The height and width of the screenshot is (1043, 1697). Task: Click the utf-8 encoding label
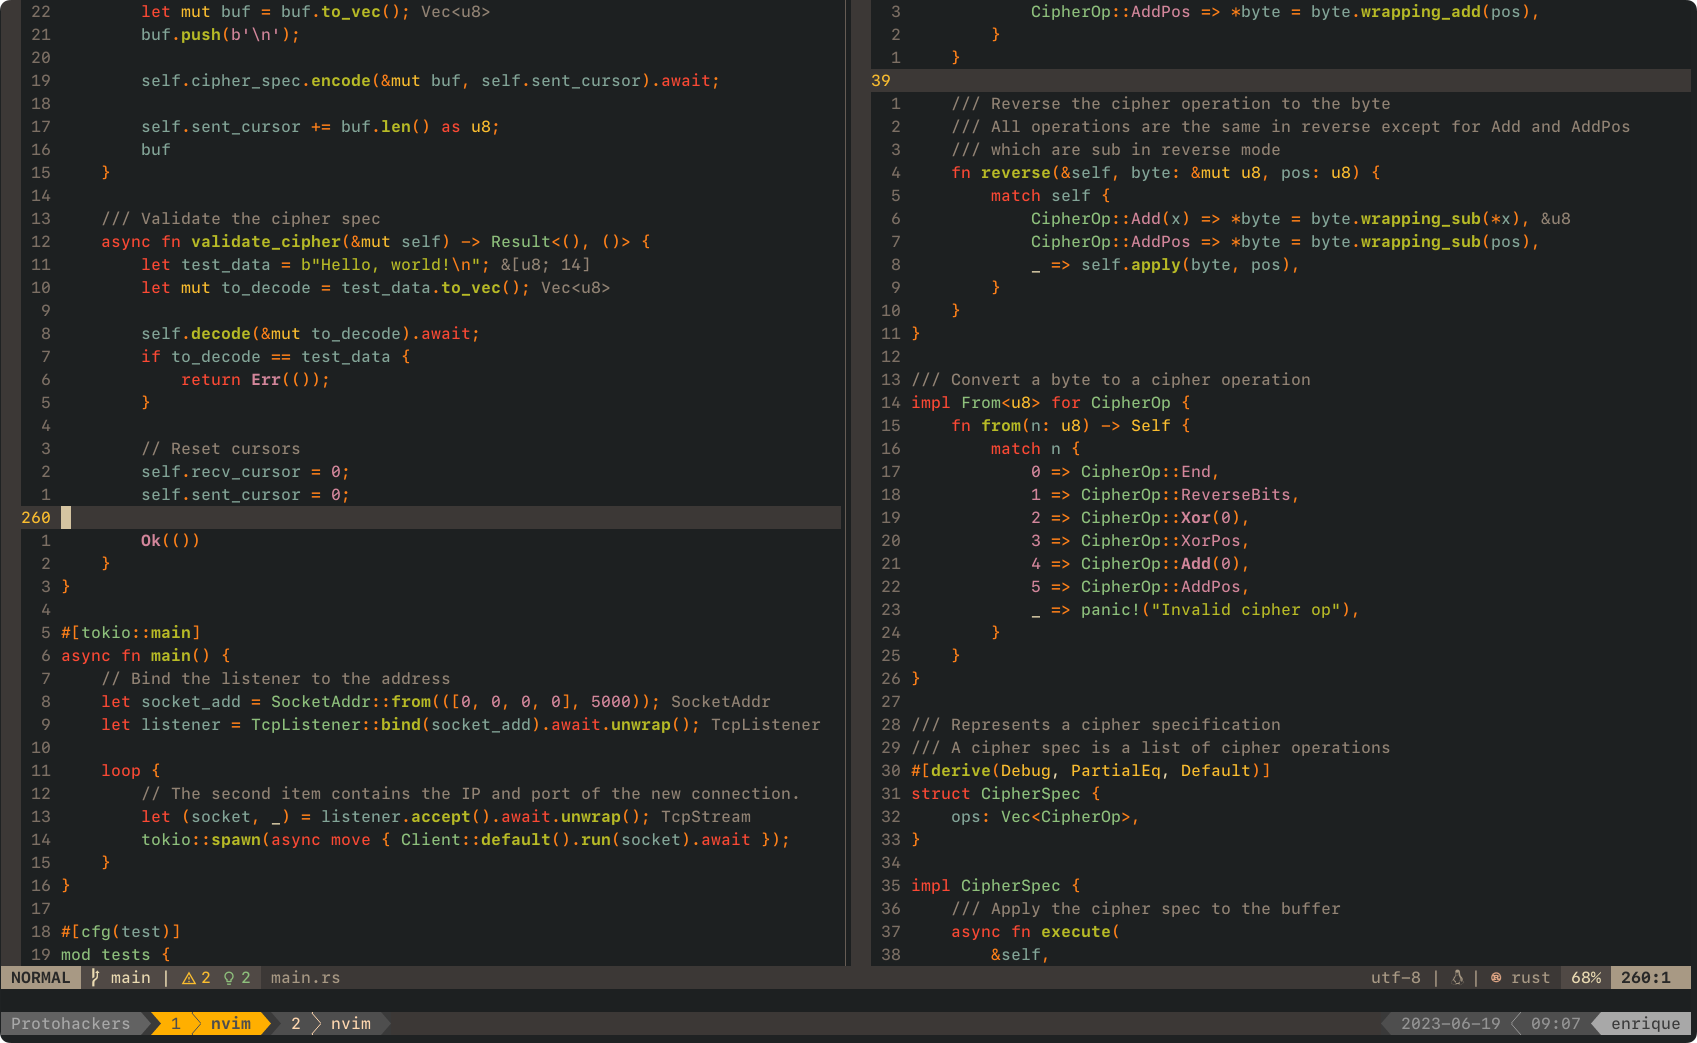(1396, 978)
